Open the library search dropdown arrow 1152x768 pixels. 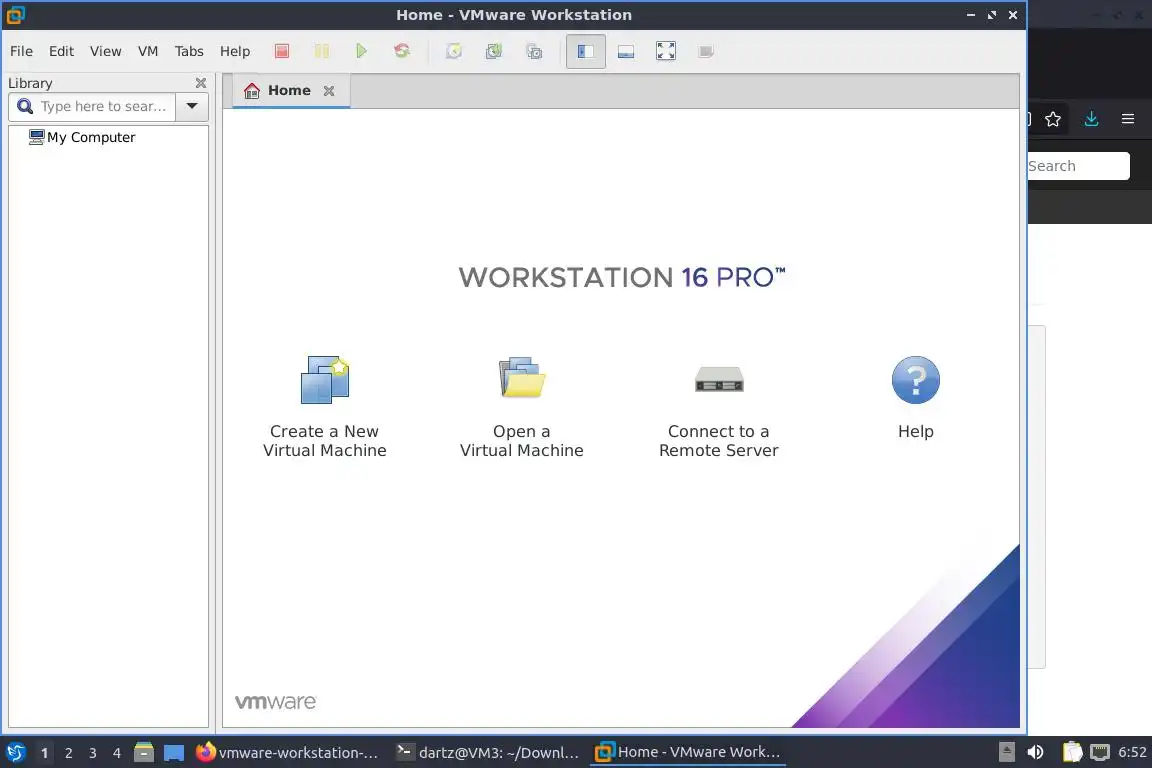192,107
